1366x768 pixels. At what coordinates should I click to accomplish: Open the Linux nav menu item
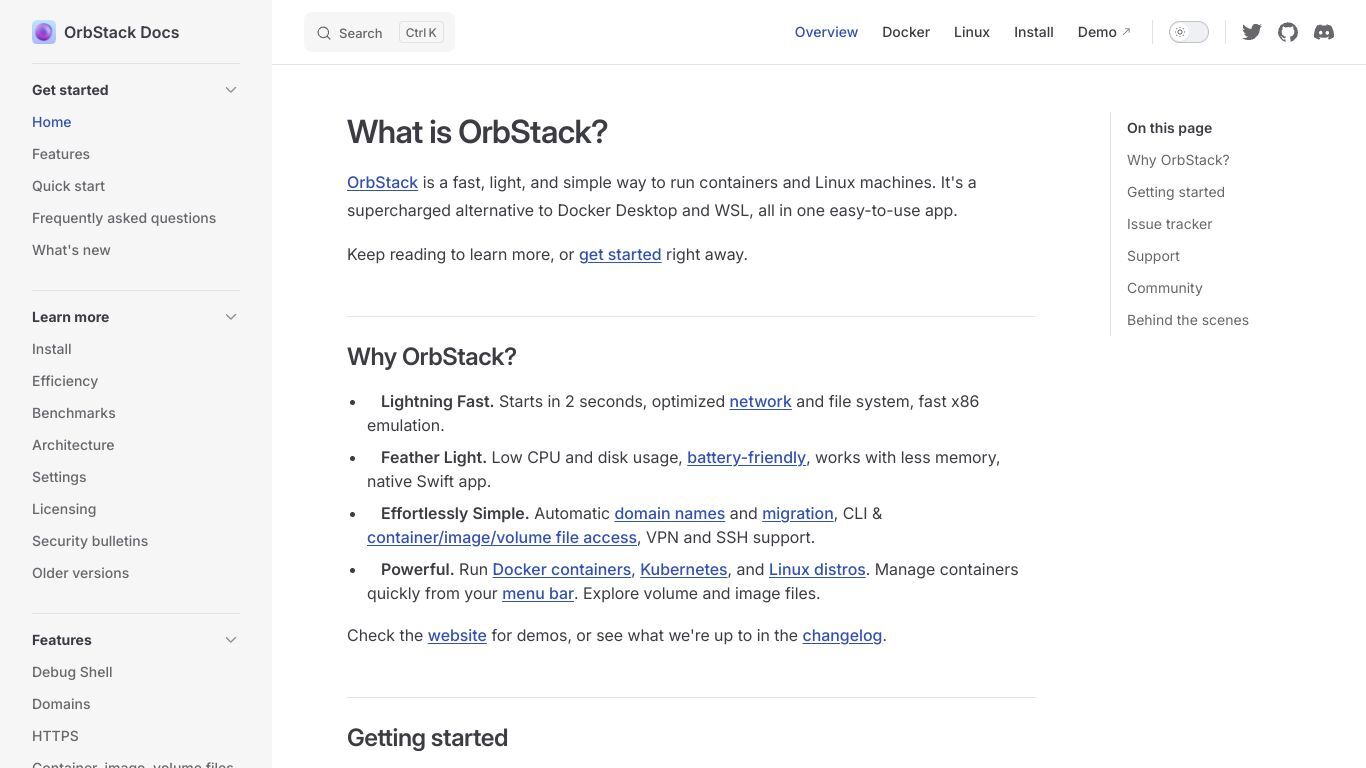(x=972, y=32)
